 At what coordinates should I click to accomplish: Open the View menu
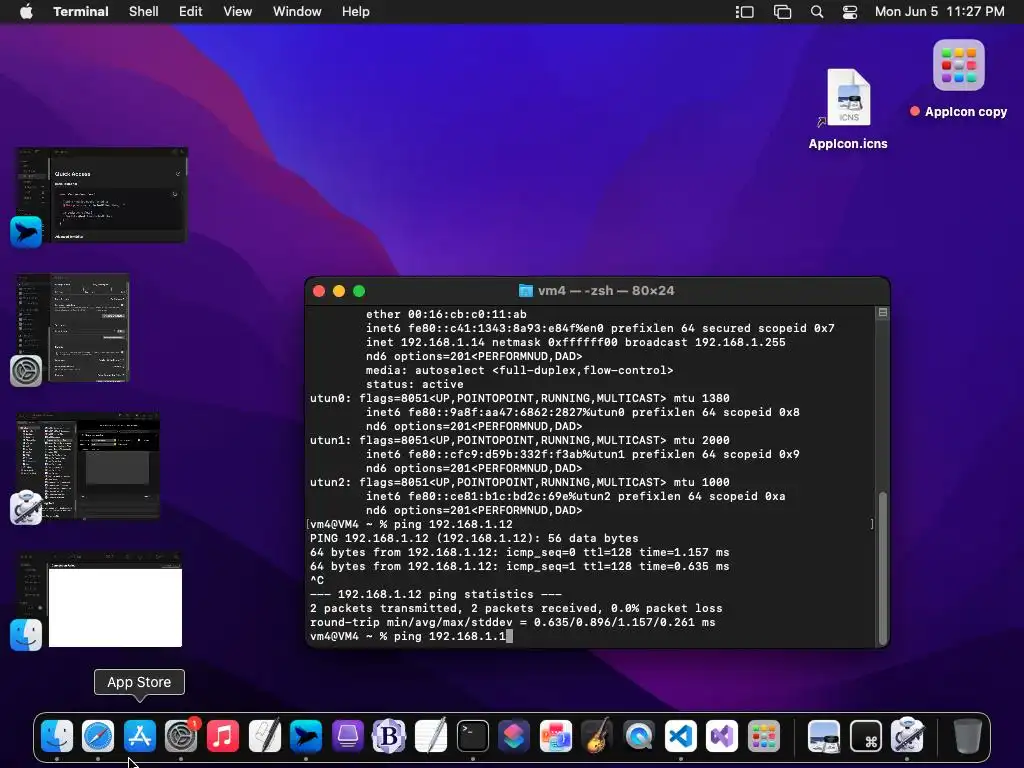pyautogui.click(x=238, y=11)
